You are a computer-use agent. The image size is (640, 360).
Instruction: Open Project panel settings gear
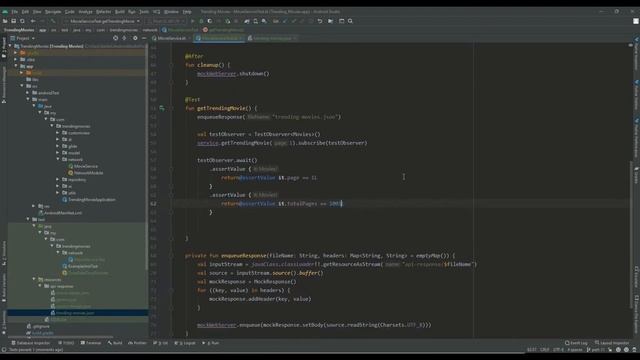[135, 38]
